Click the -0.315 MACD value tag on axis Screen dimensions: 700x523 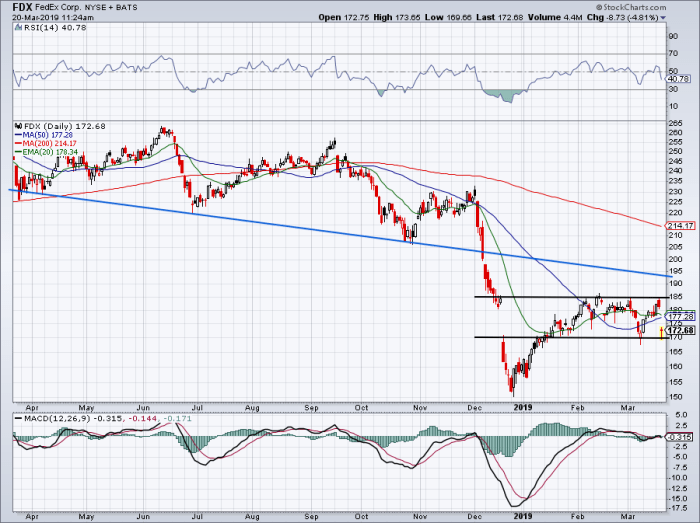point(679,437)
